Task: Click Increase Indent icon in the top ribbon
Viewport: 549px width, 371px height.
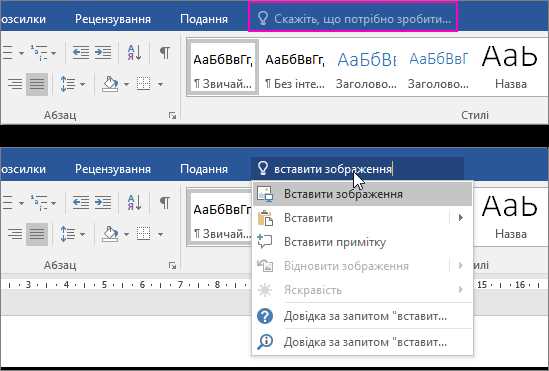Action: point(103,52)
